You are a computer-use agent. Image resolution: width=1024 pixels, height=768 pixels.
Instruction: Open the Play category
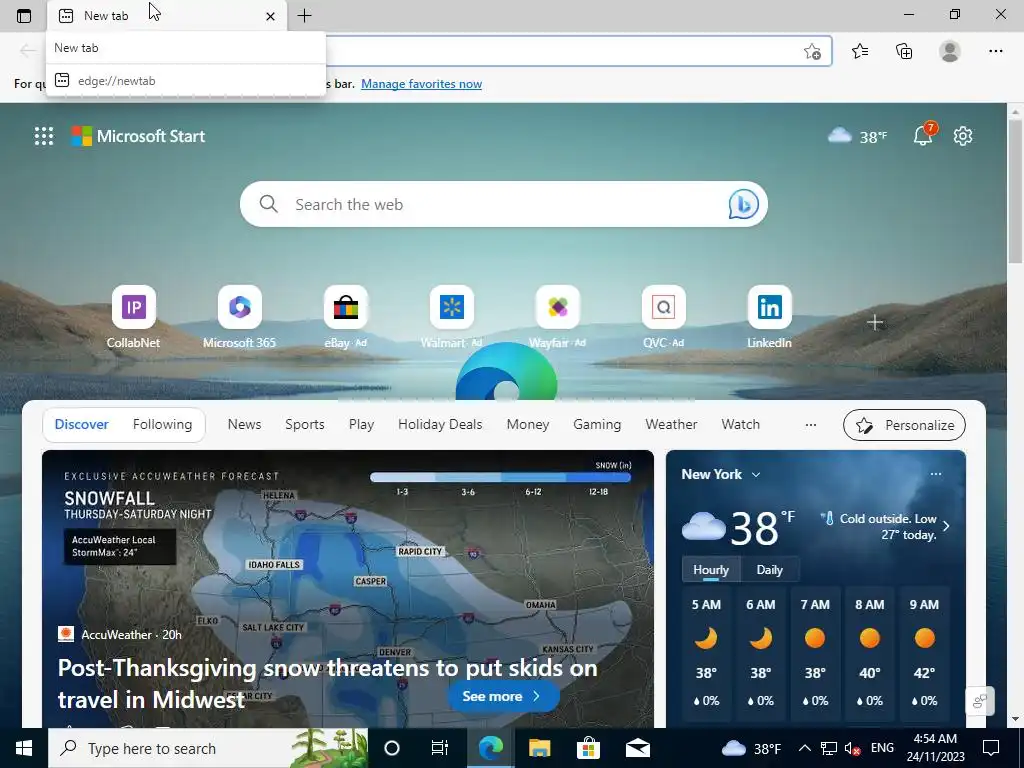(x=361, y=424)
